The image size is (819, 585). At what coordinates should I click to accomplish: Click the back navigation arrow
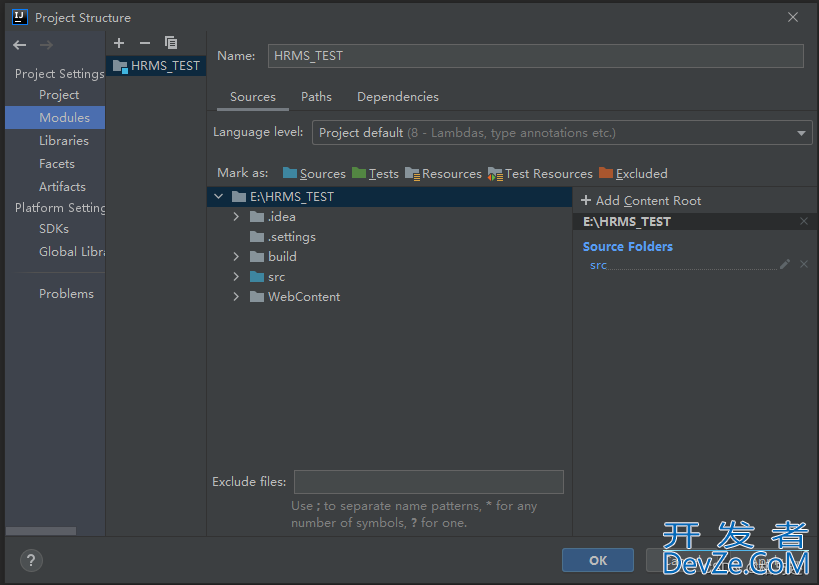20,45
